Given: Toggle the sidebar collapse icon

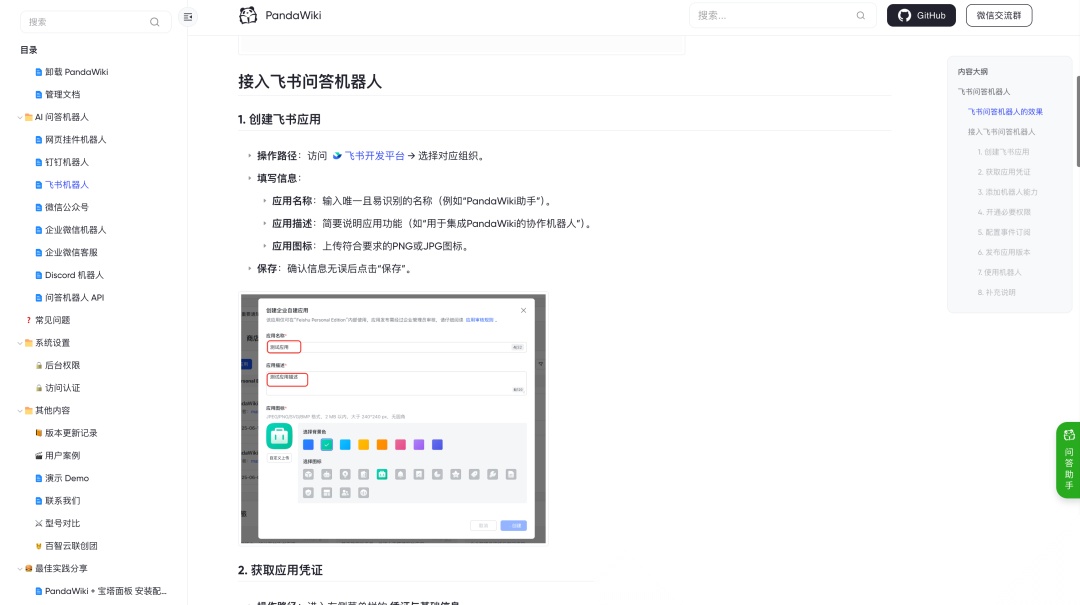Looking at the screenshot, I should coord(188,17).
